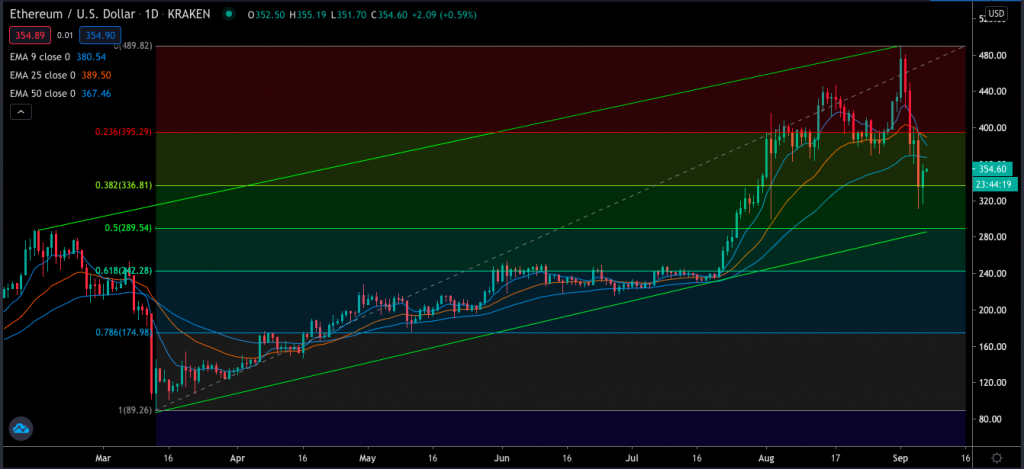Viewport: 1024px width, 469px height.
Task: Click the green market status dot
Action: (231, 14)
